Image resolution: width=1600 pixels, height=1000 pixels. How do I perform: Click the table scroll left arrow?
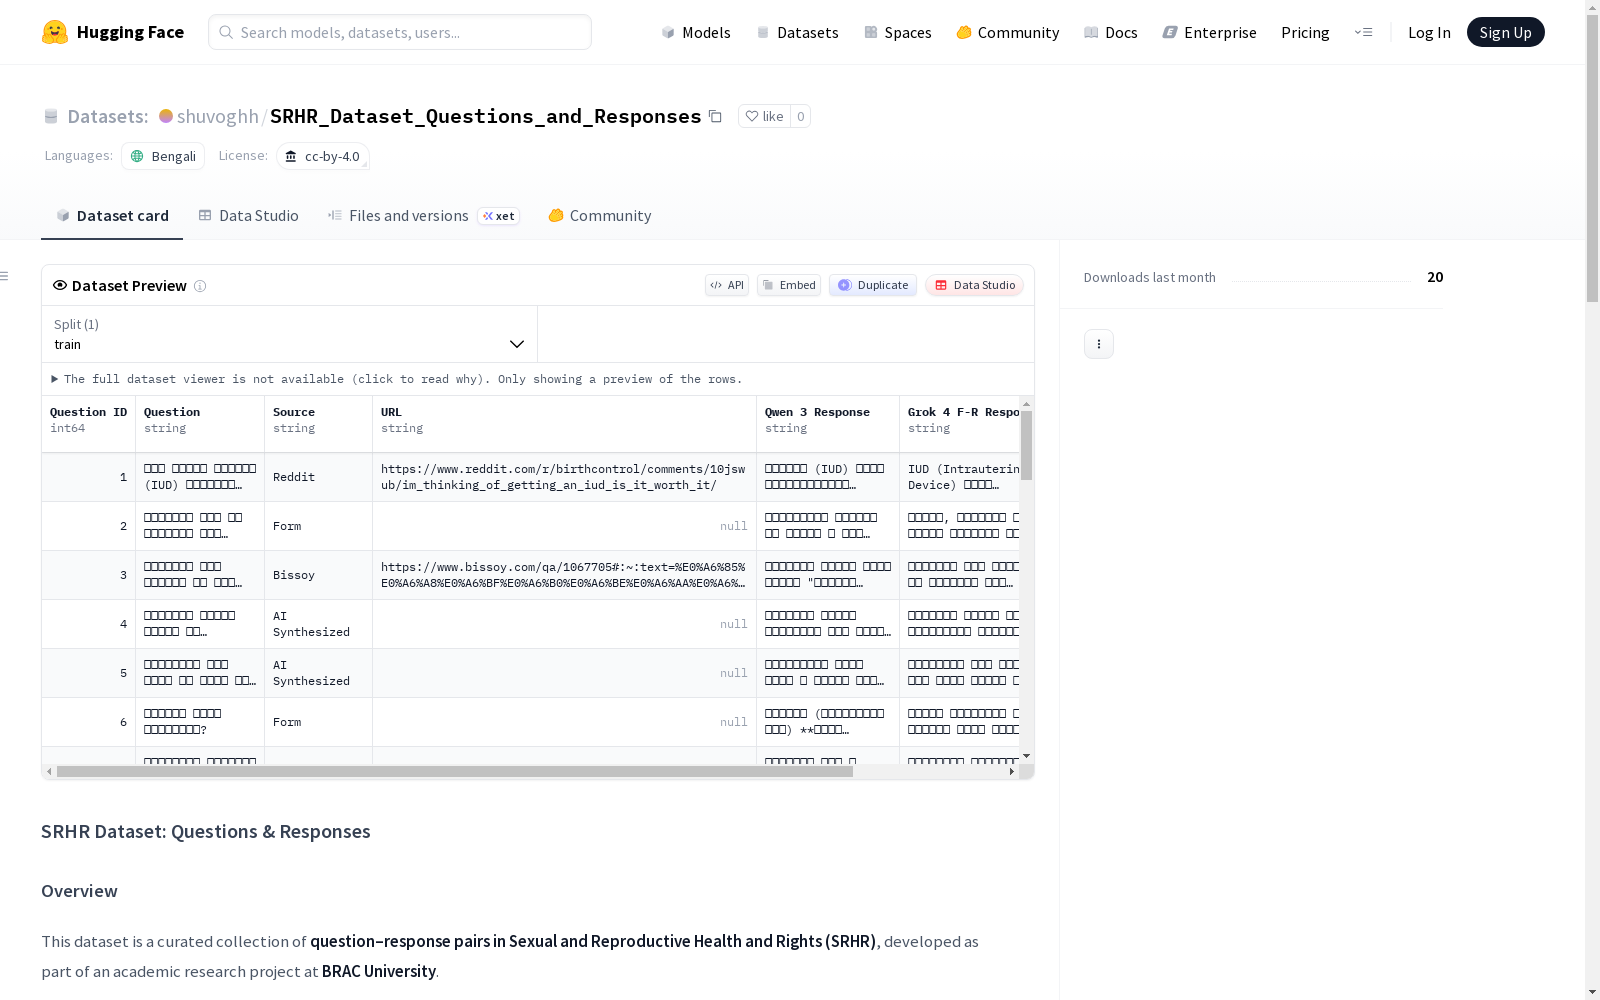[x=49, y=772]
